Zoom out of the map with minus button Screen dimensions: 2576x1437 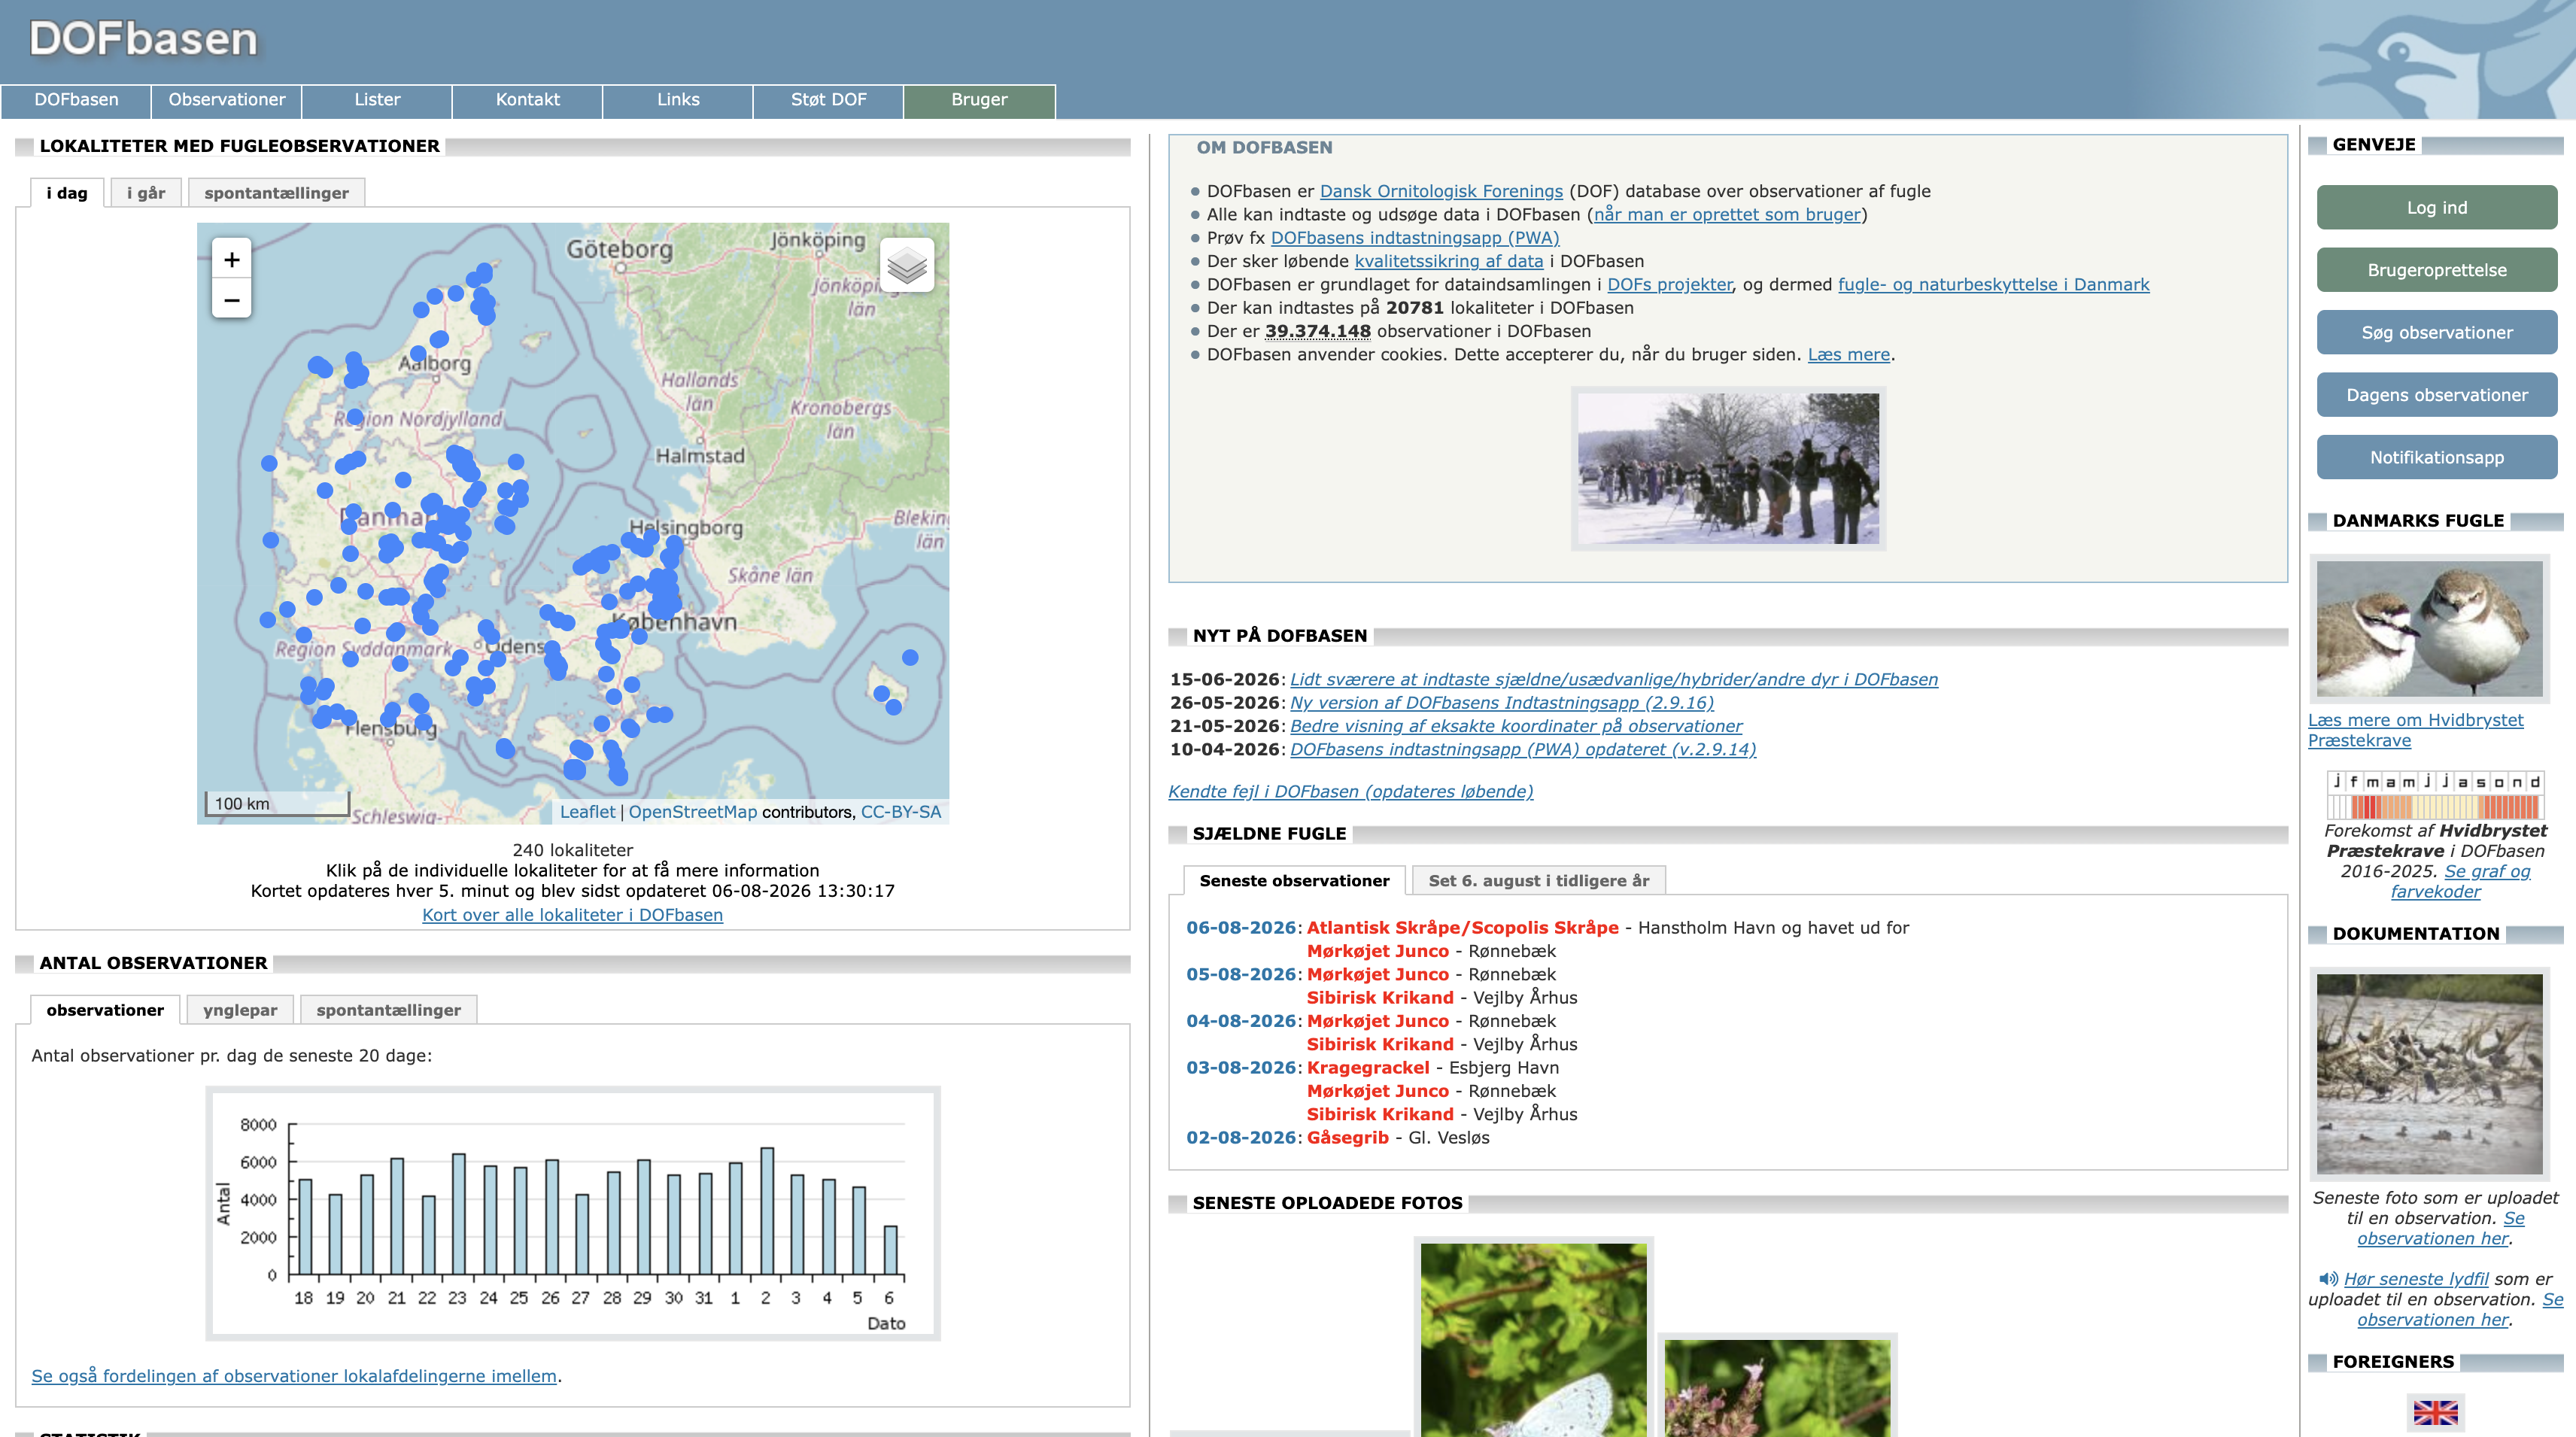pos(231,299)
